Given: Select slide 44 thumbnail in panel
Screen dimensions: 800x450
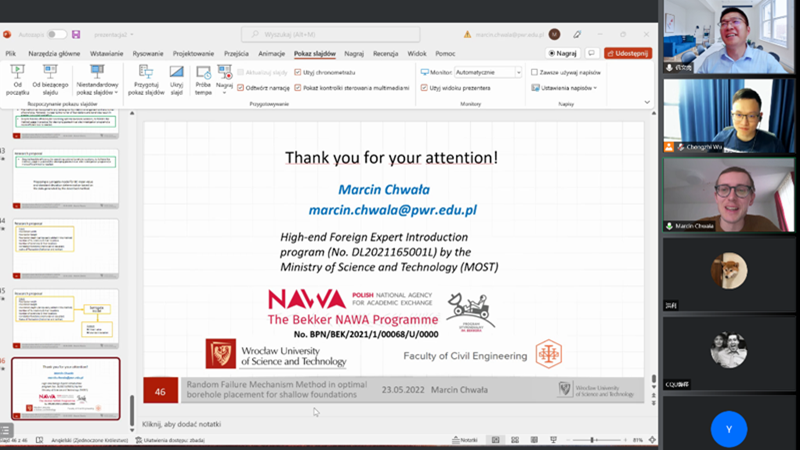Looking at the screenshot, I should click(66, 249).
